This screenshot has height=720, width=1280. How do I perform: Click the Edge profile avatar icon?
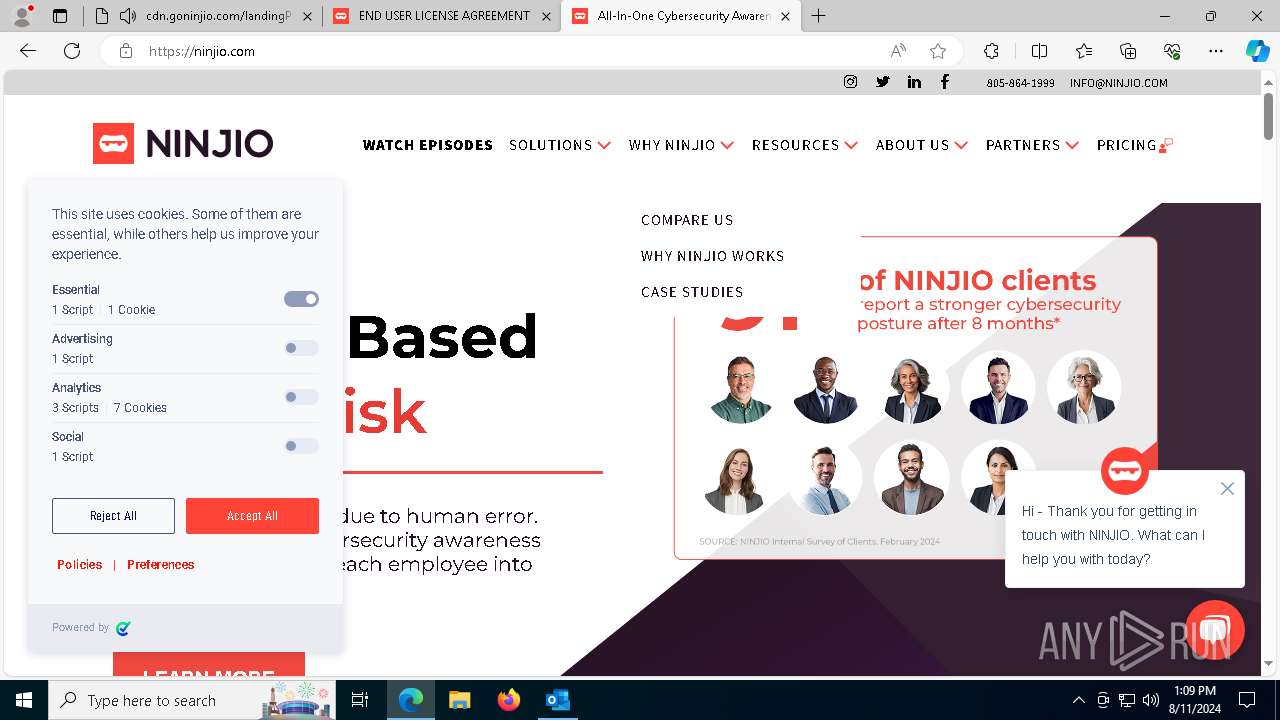[22, 16]
